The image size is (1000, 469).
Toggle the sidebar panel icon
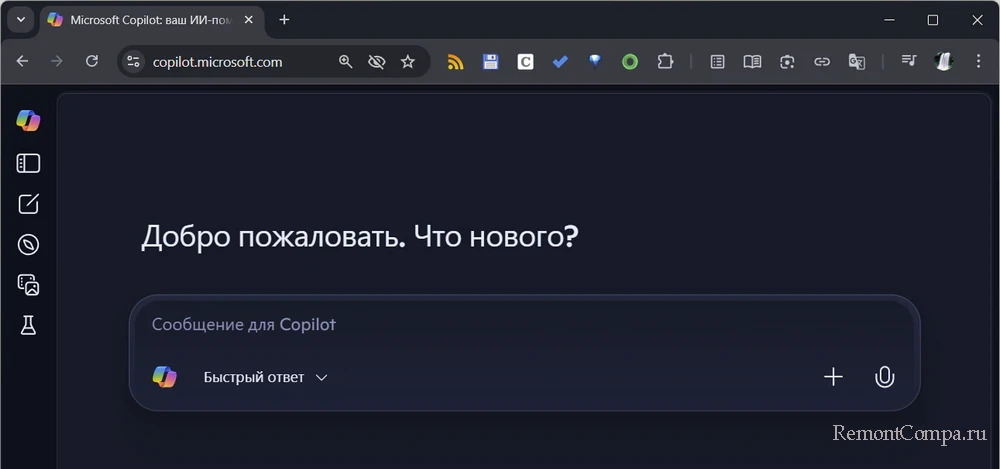(x=28, y=163)
